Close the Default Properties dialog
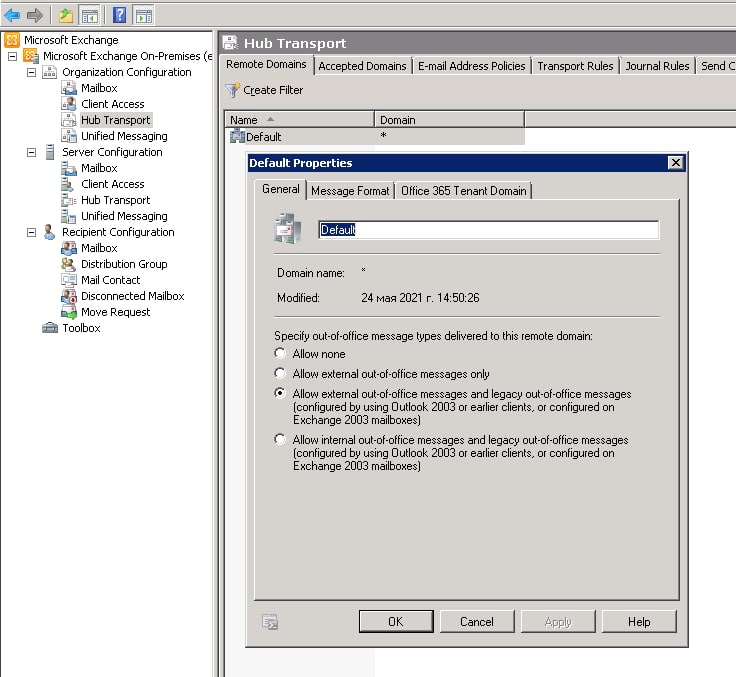The width and height of the screenshot is (736, 677). (675, 162)
